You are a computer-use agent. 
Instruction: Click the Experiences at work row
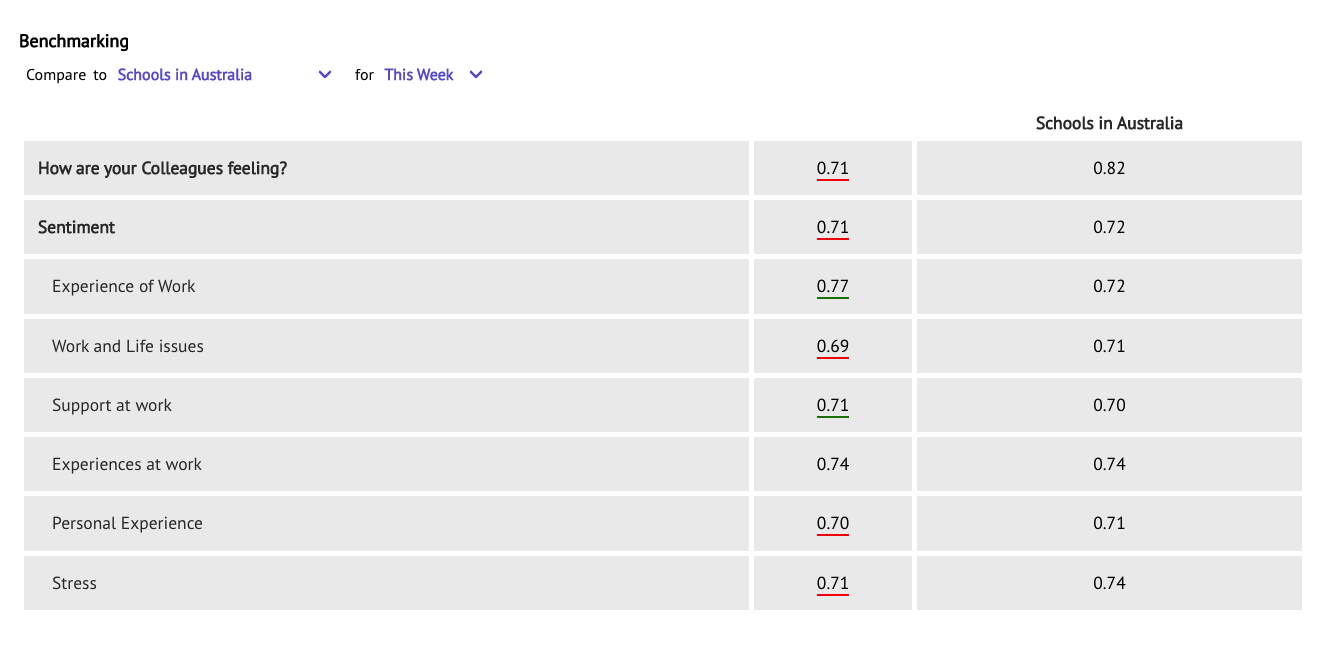[x=386, y=464]
